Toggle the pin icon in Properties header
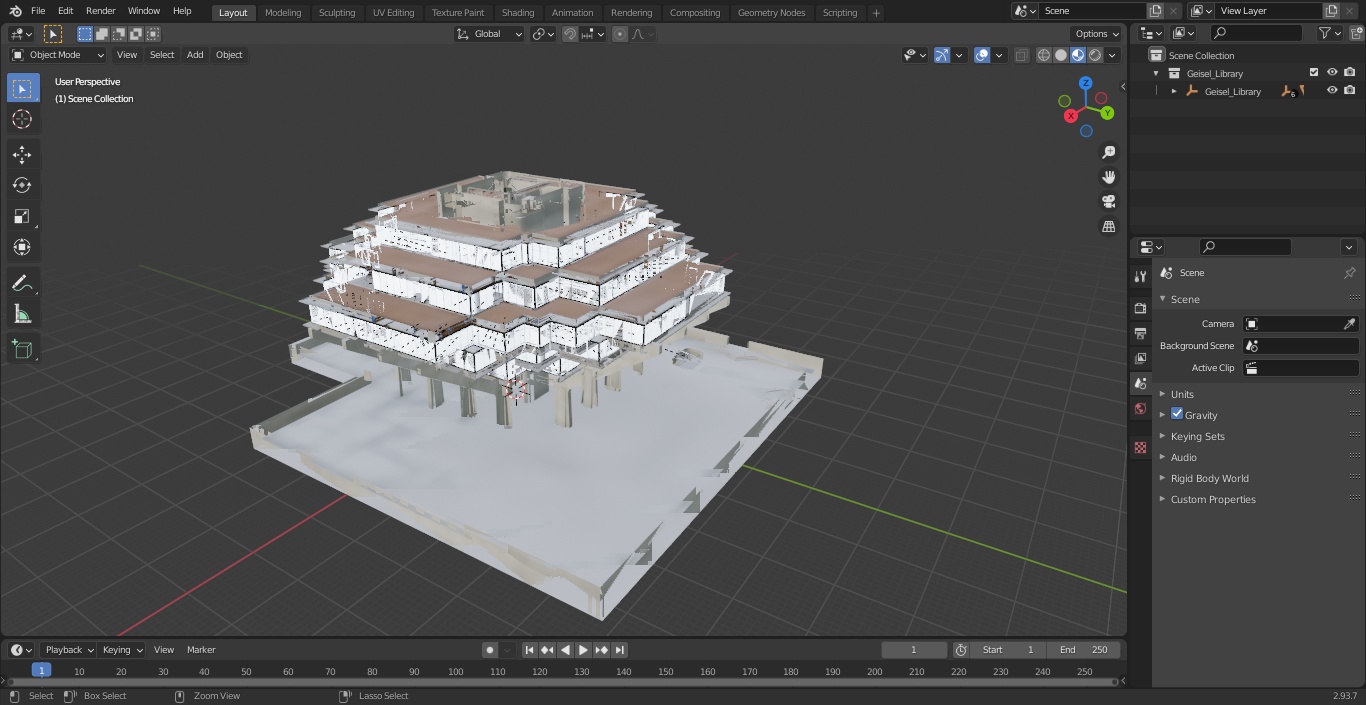Viewport: 1366px width, 705px height. click(1349, 273)
